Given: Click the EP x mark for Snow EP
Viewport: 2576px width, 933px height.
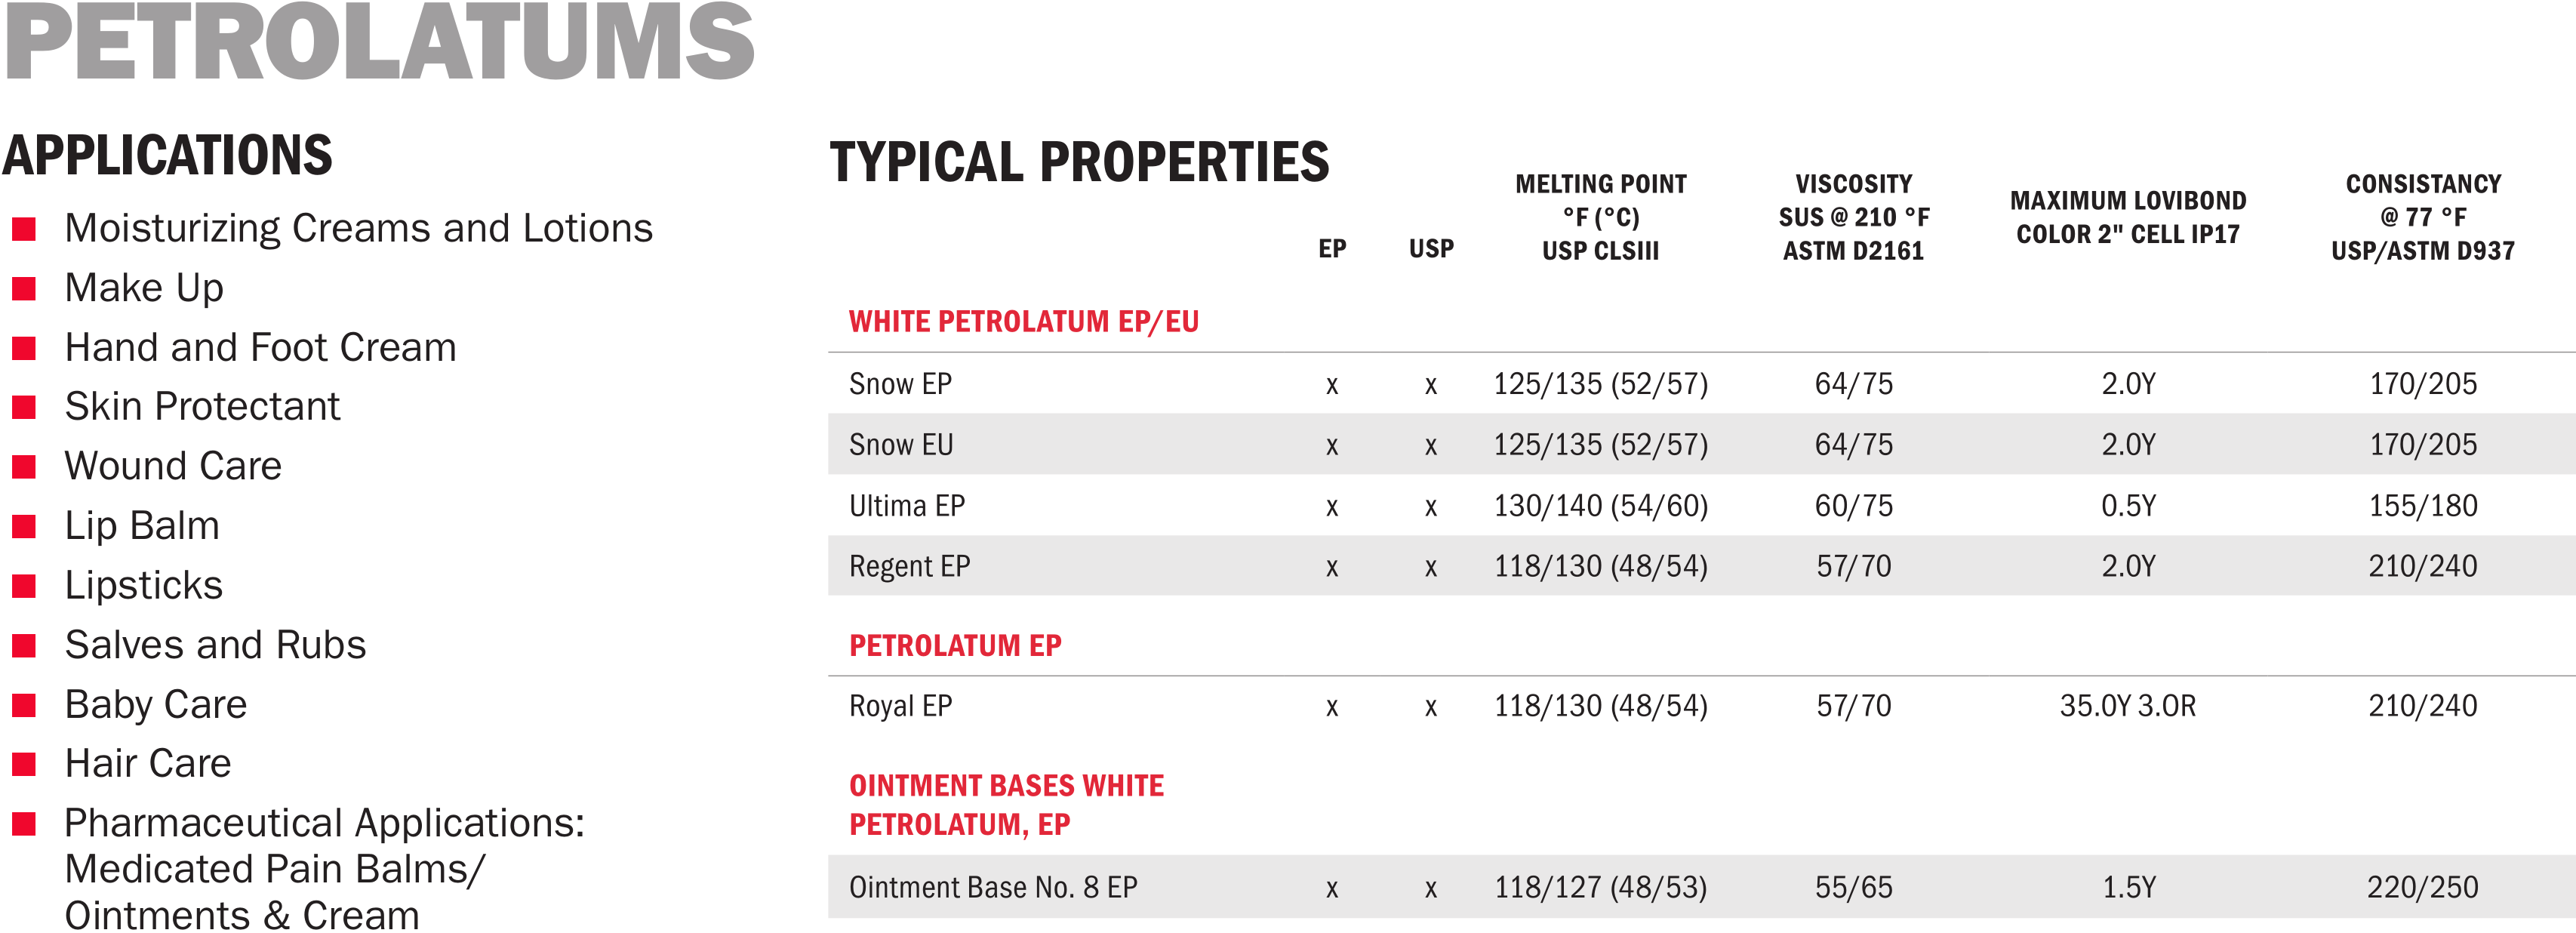Looking at the screenshot, I should point(1332,386).
